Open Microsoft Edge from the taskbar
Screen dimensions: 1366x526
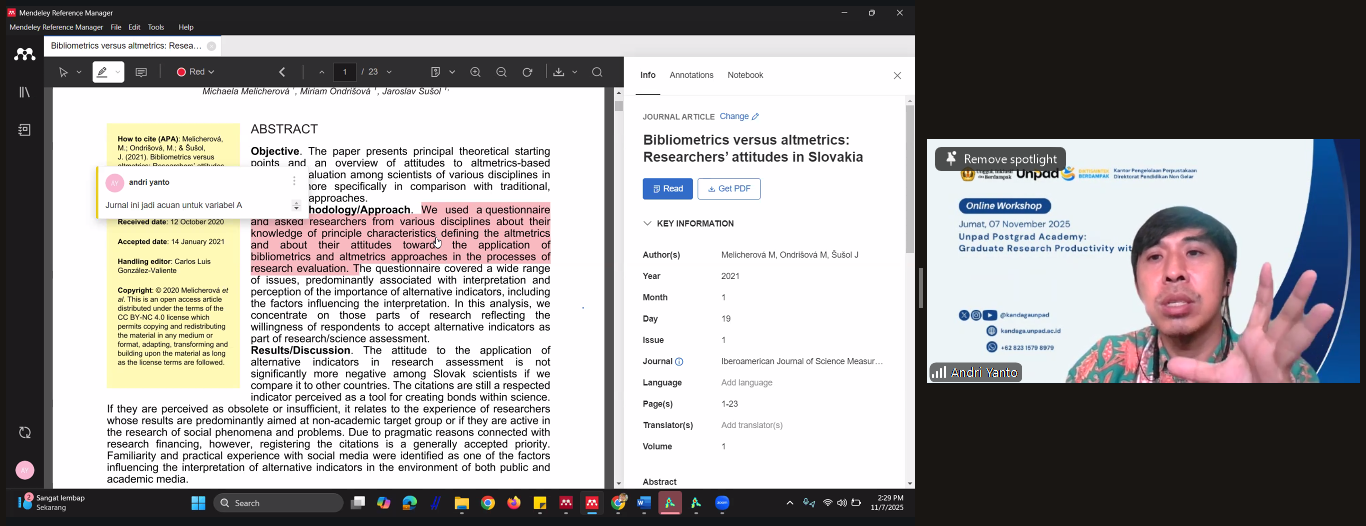410,503
